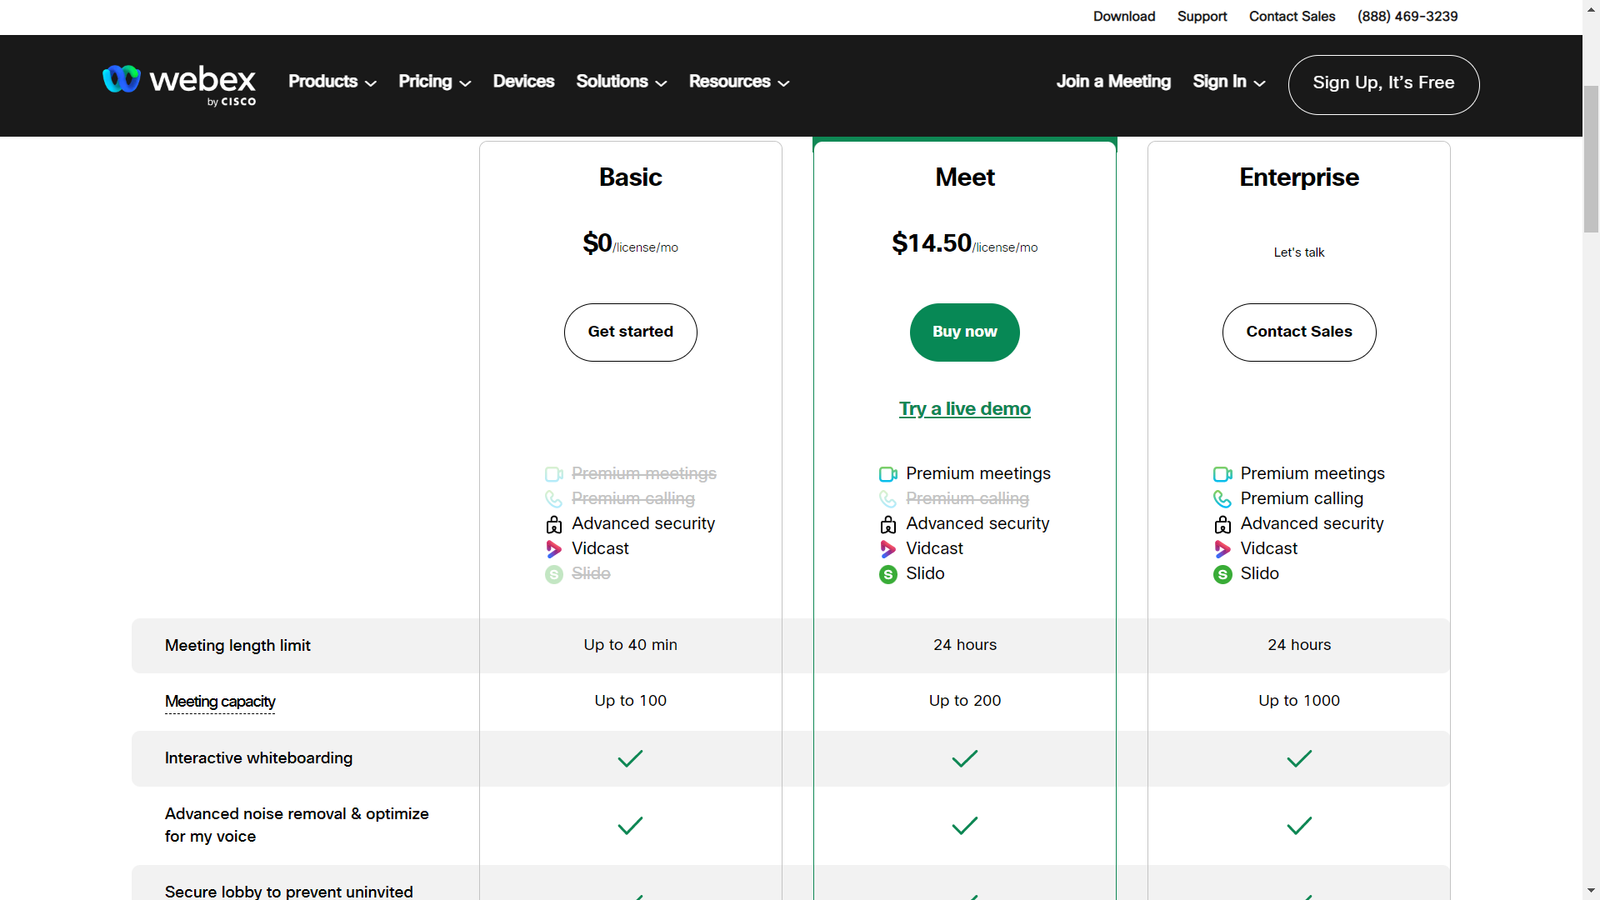Click Advanced security lock icon in Meet plan

click(888, 524)
